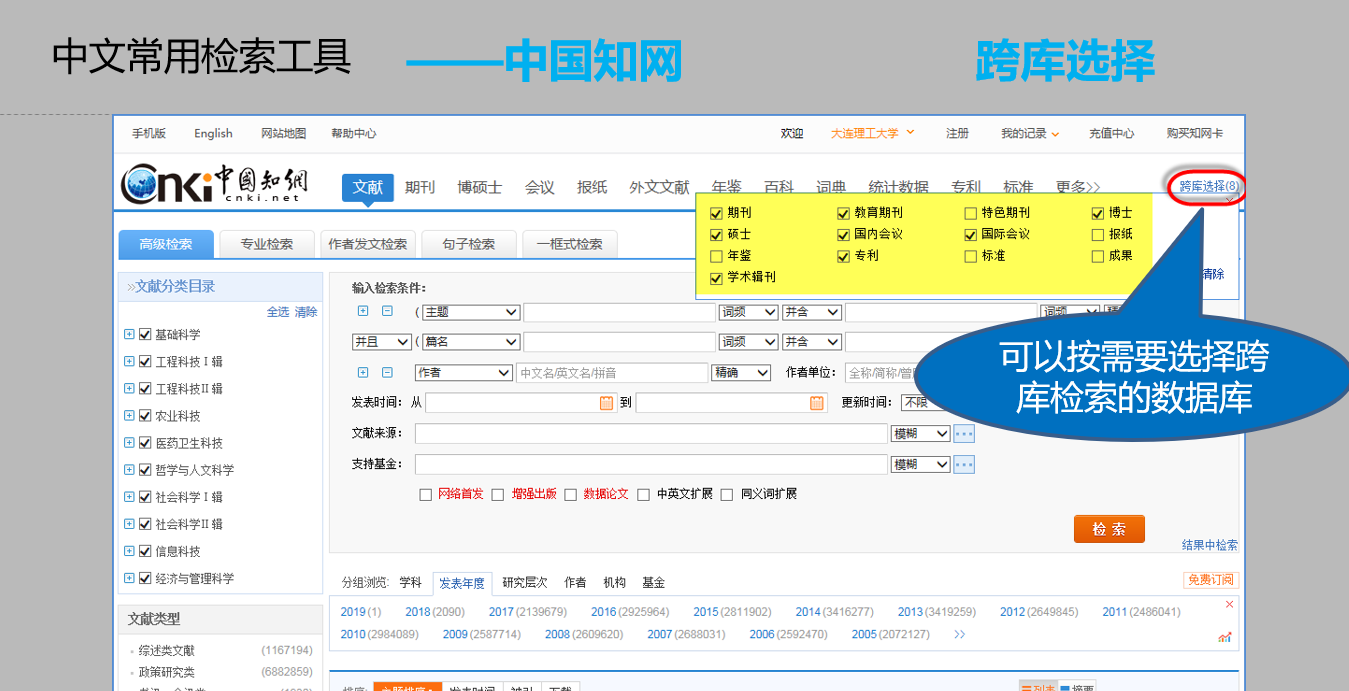Viewport: 1349px width, 691px height.
Task: Select 发表年度 grouping tab
Action: pos(462,583)
